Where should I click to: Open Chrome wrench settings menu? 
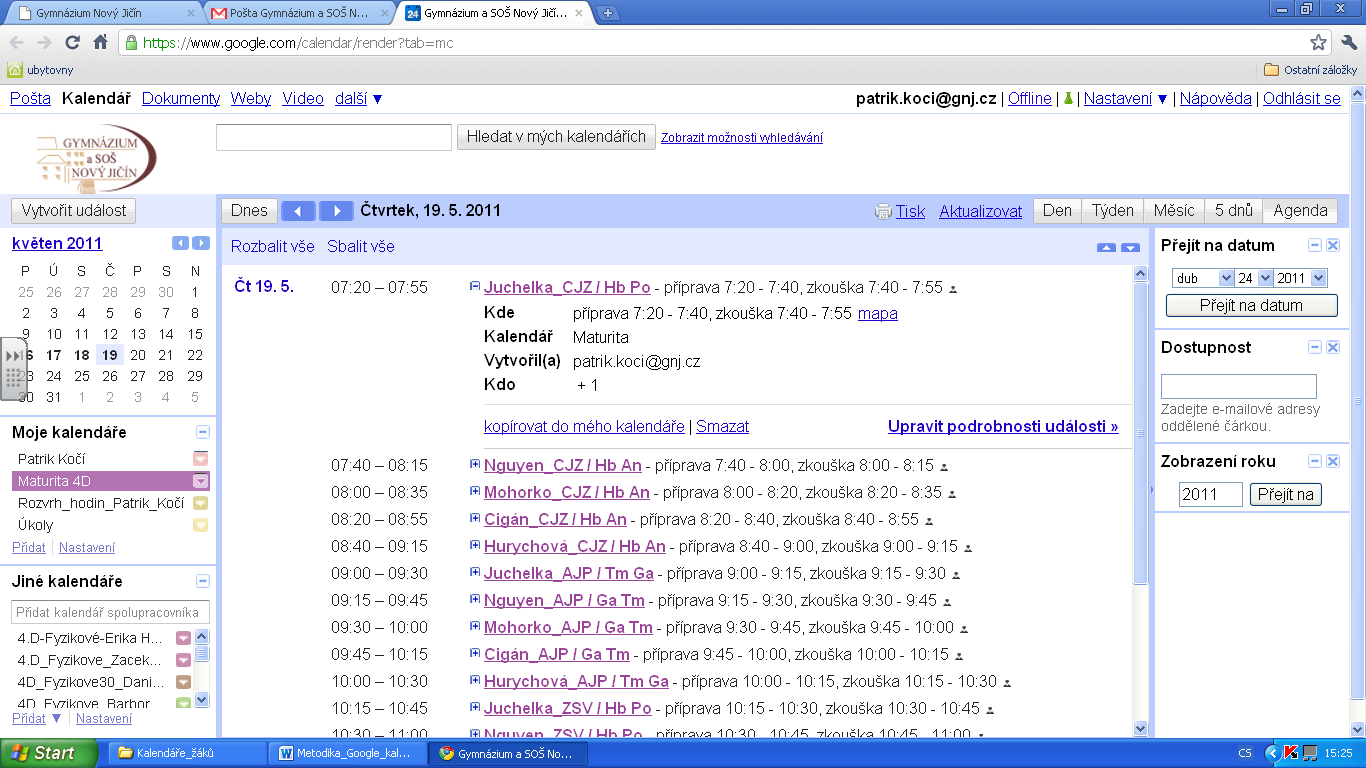(x=1348, y=43)
